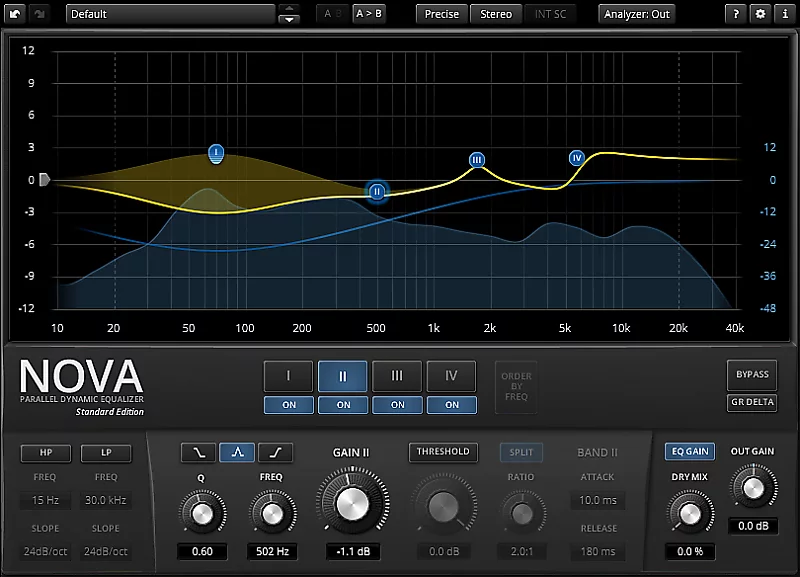The height and width of the screenshot is (577, 800).
Task: Enable the LP low-pass filter
Action: (106, 453)
